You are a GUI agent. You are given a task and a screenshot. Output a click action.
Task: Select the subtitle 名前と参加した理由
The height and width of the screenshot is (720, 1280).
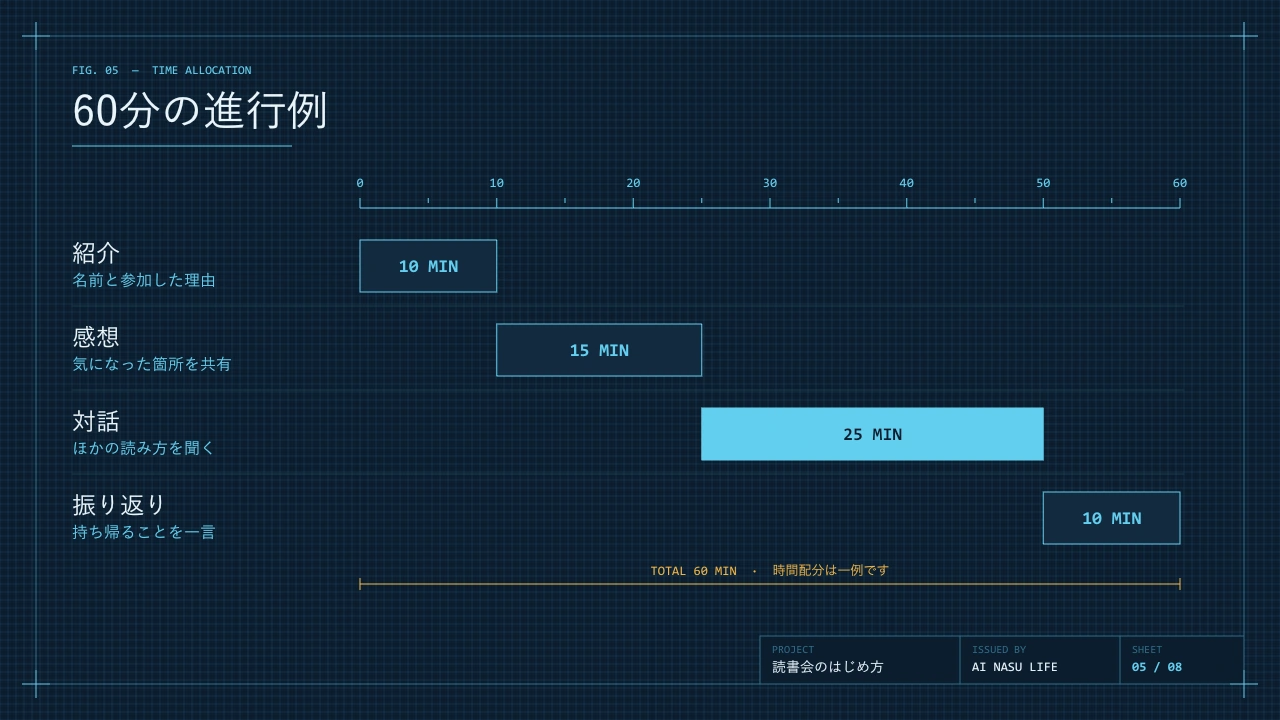[x=144, y=280]
